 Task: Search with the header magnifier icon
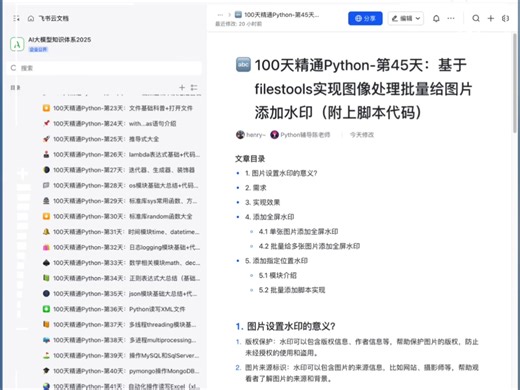[x=476, y=18]
